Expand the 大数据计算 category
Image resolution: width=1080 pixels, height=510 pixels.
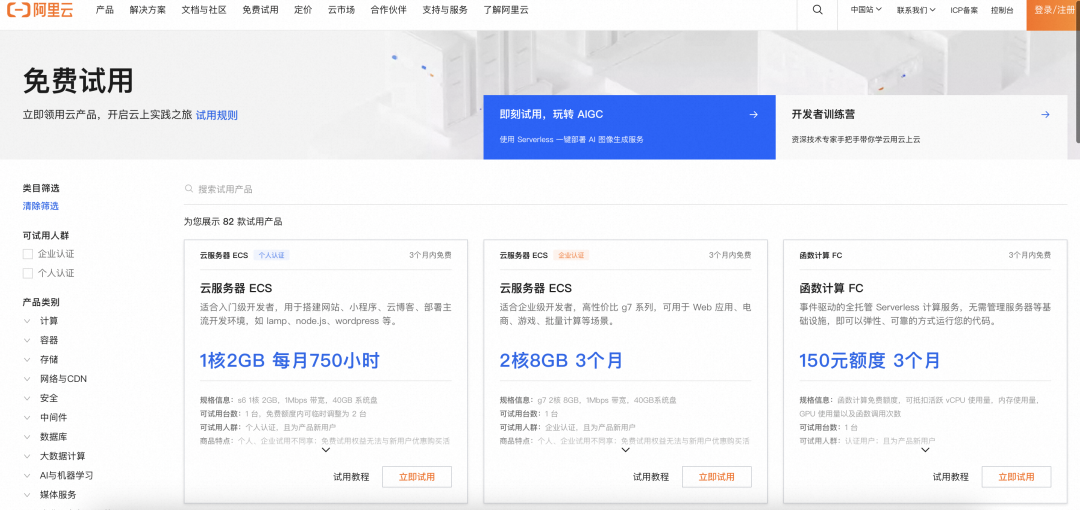tap(28, 456)
